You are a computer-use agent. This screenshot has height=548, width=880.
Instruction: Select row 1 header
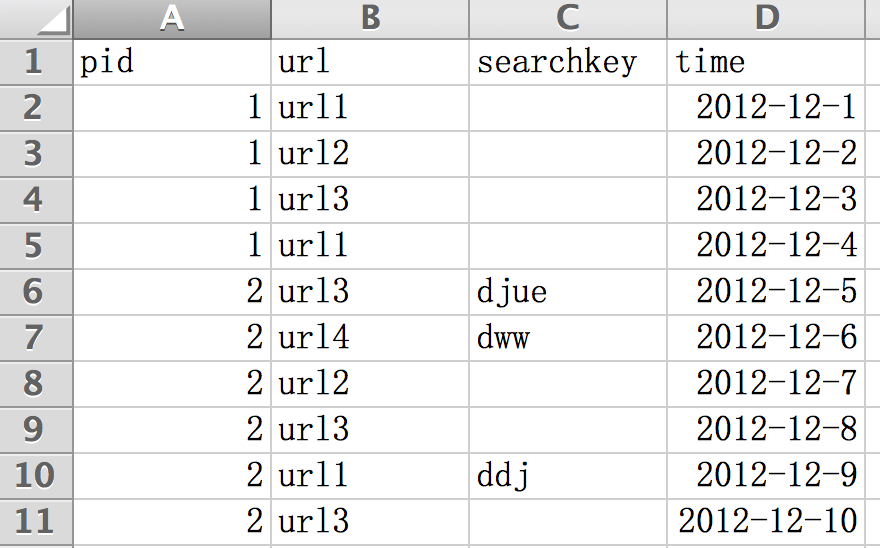pos(36,62)
